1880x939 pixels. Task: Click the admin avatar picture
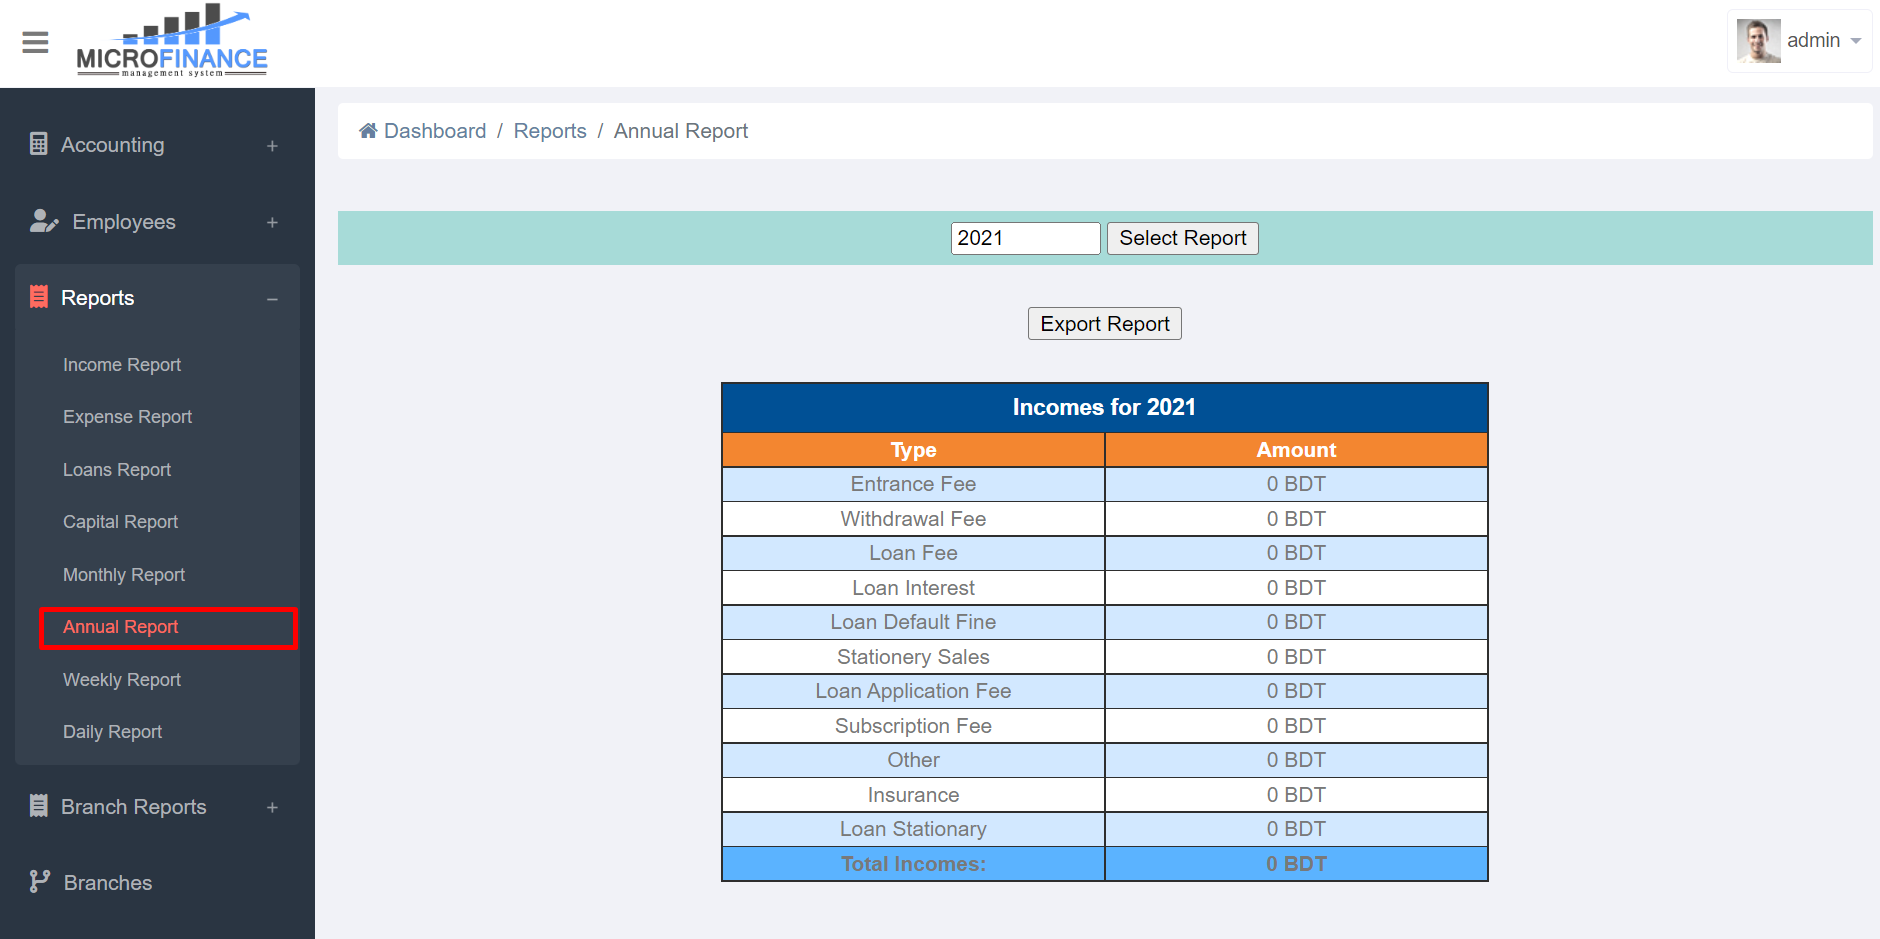(x=1758, y=41)
